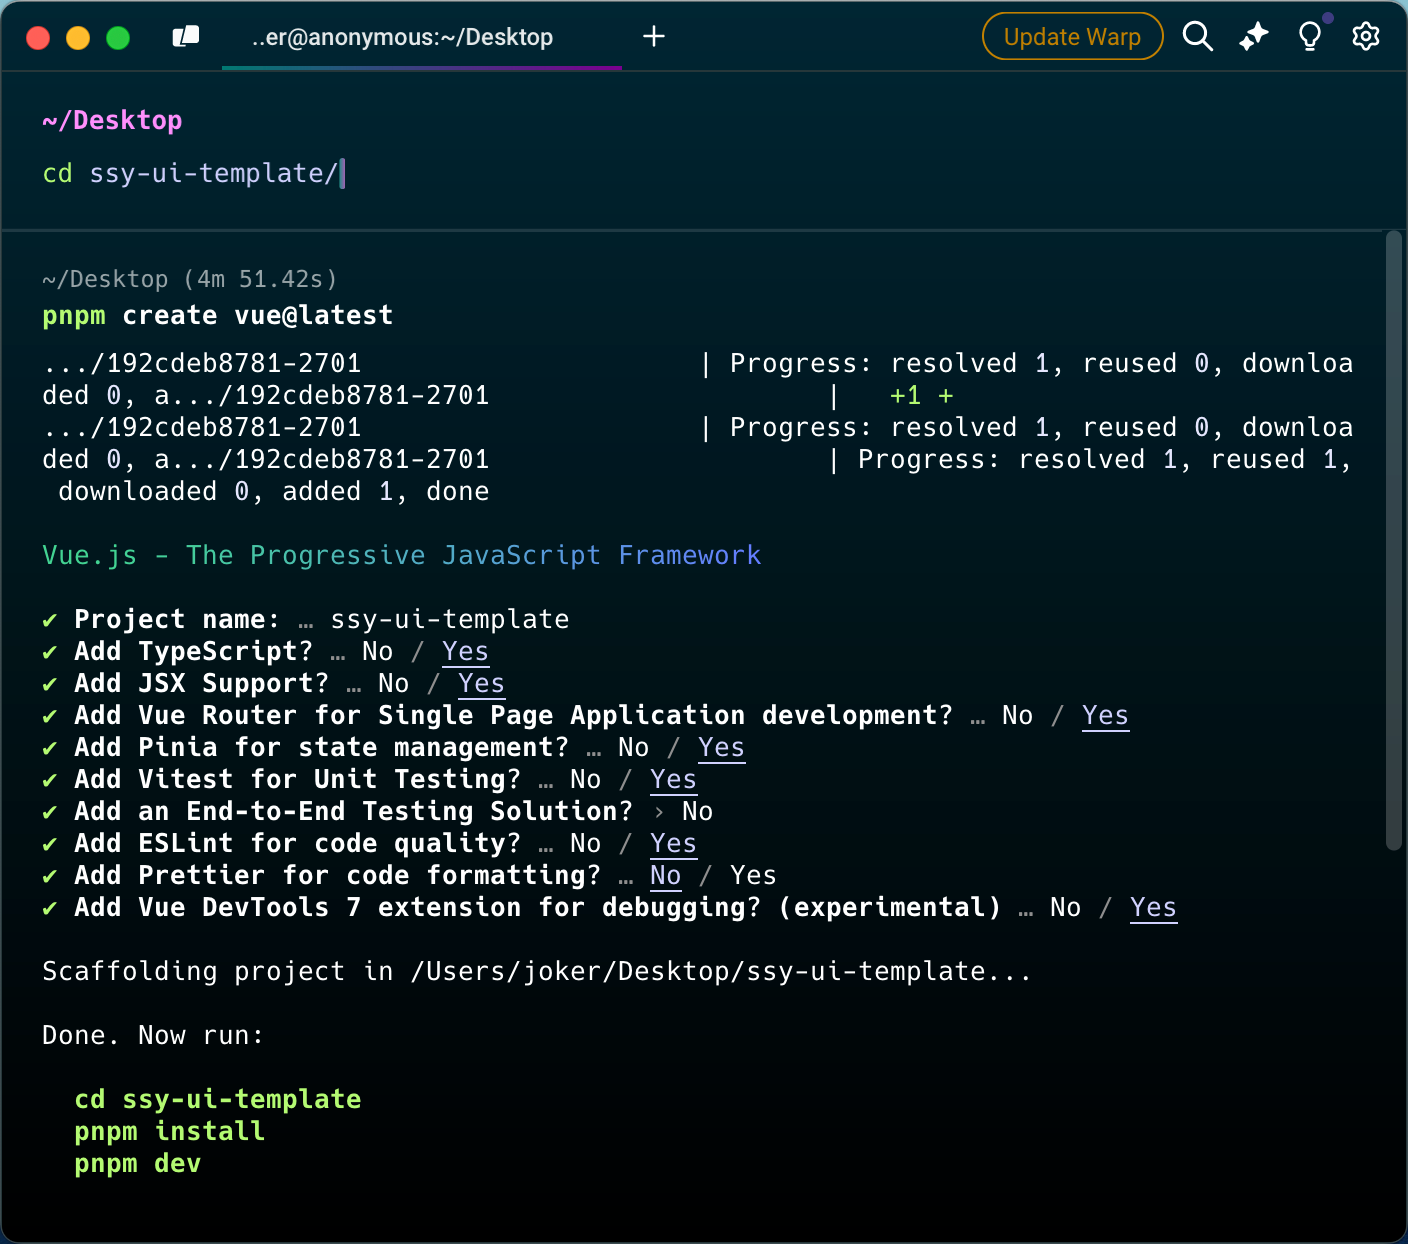Screen dimensions: 1408x1244
Task: Click Yes on the Pinia state management line
Action: [x=721, y=747]
